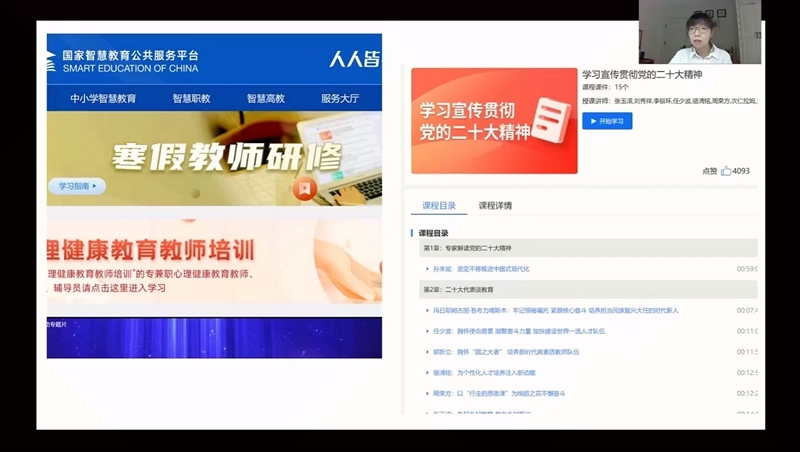The image size is (800, 452).
Task: Click the blue banner below the training section
Action: point(214,338)
